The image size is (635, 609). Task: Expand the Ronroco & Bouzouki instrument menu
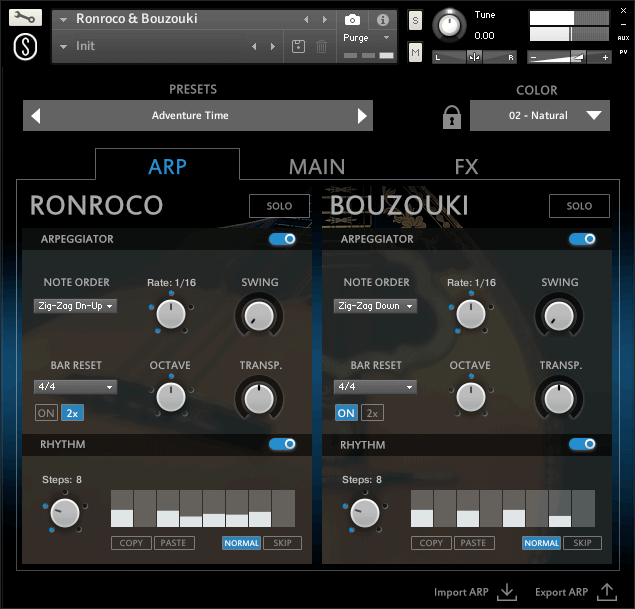click(64, 19)
